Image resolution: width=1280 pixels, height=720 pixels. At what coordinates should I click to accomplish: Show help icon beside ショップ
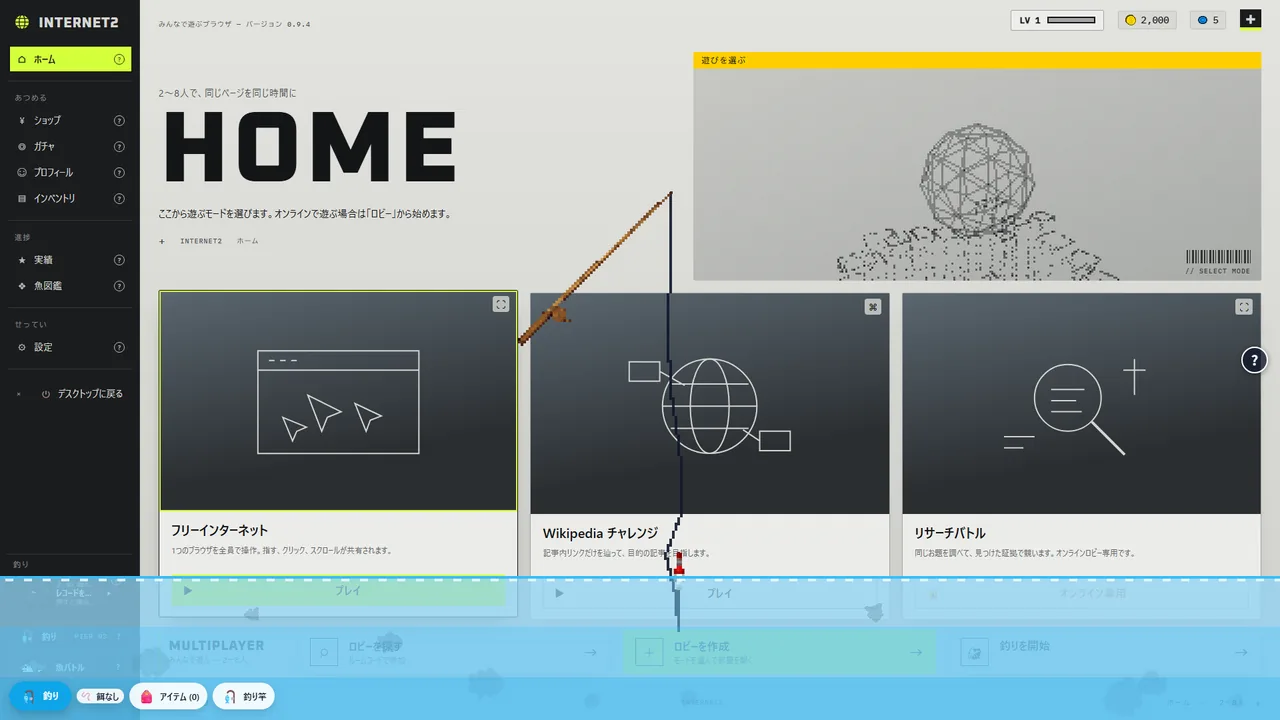tap(119, 120)
